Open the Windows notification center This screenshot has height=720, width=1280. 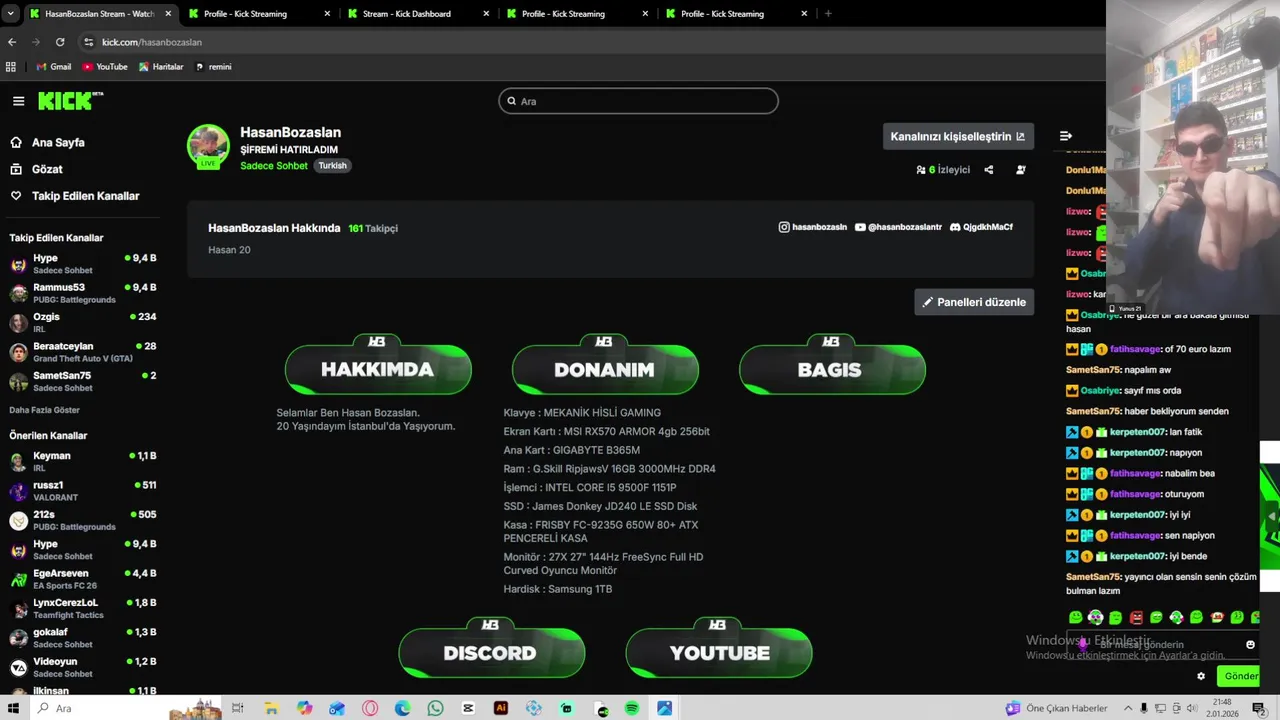click(x=1259, y=708)
